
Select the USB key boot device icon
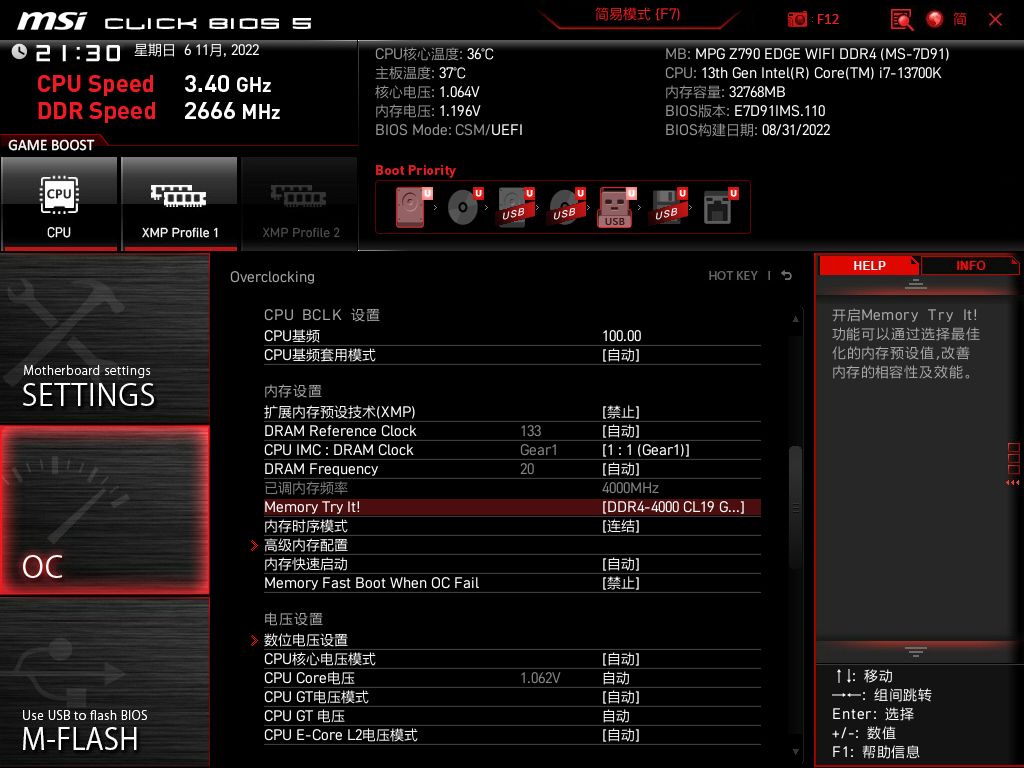pyautogui.click(x=616, y=207)
